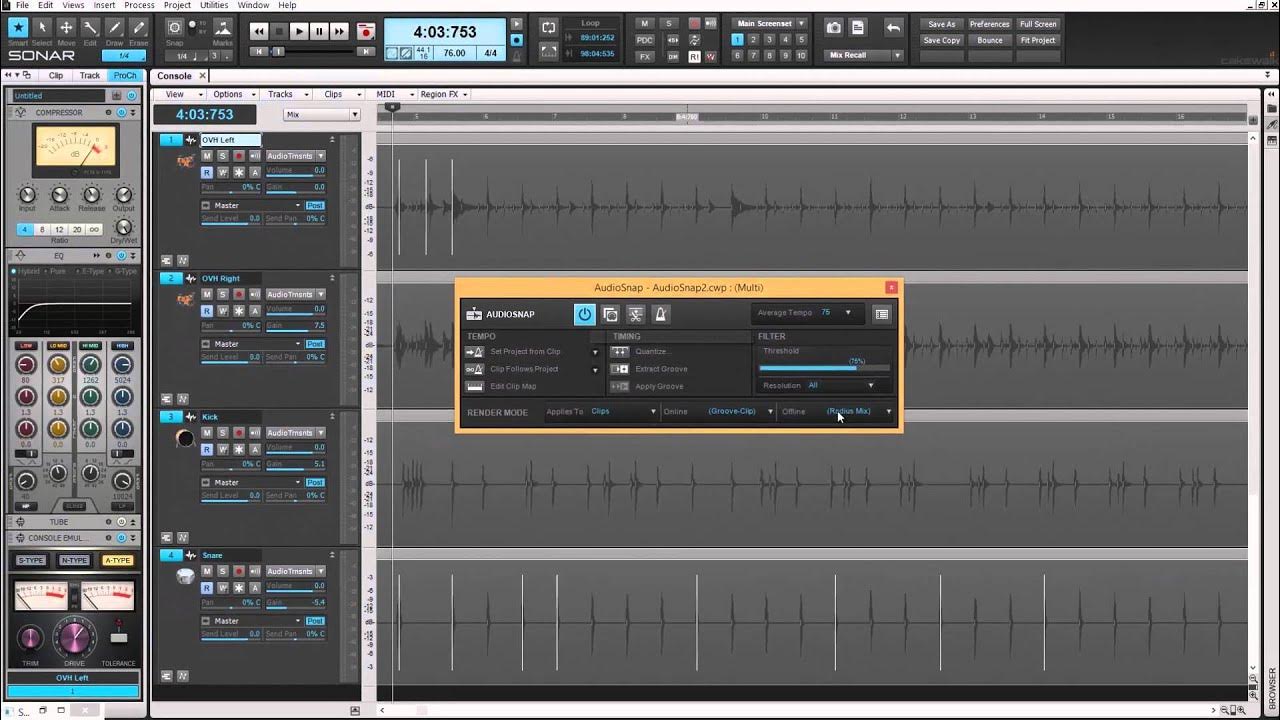Select the Smart tool
Viewport: 1280px width, 720px height.
pyautogui.click(x=18, y=27)
